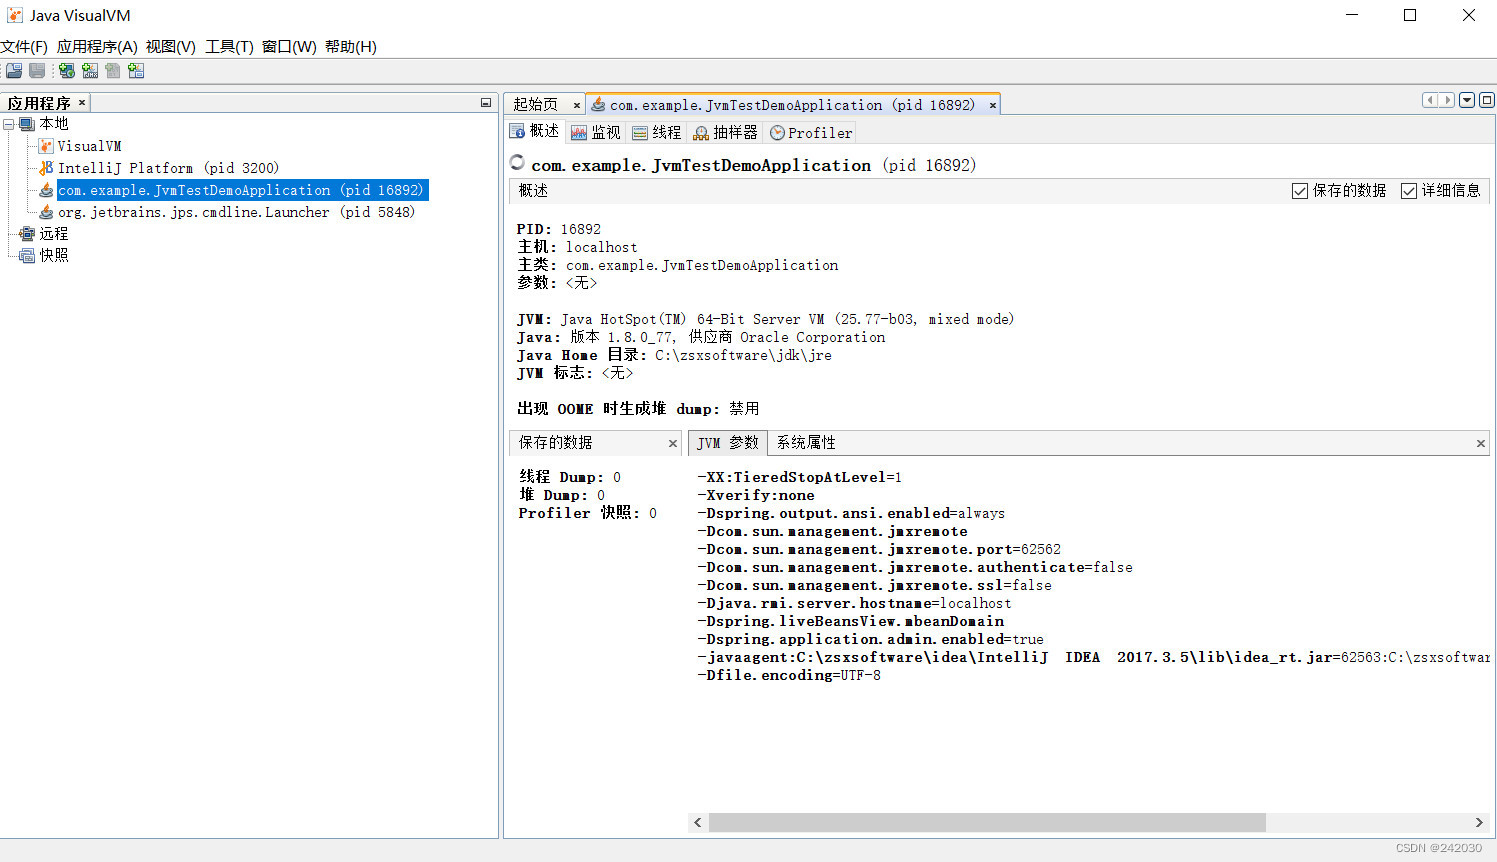Click the 保存的数据 sub-panel header label

pyautogui.click(x=555, y=443)
